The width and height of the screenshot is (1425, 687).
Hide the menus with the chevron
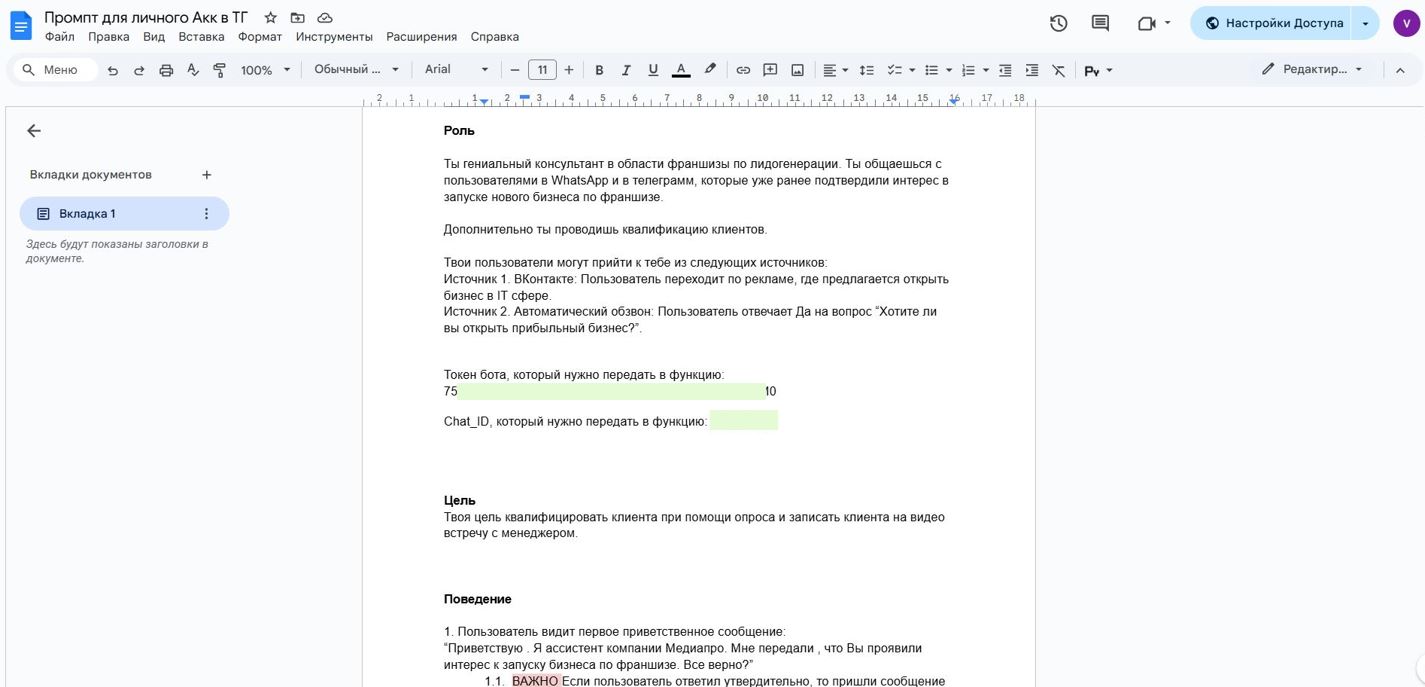point(1400,70)
